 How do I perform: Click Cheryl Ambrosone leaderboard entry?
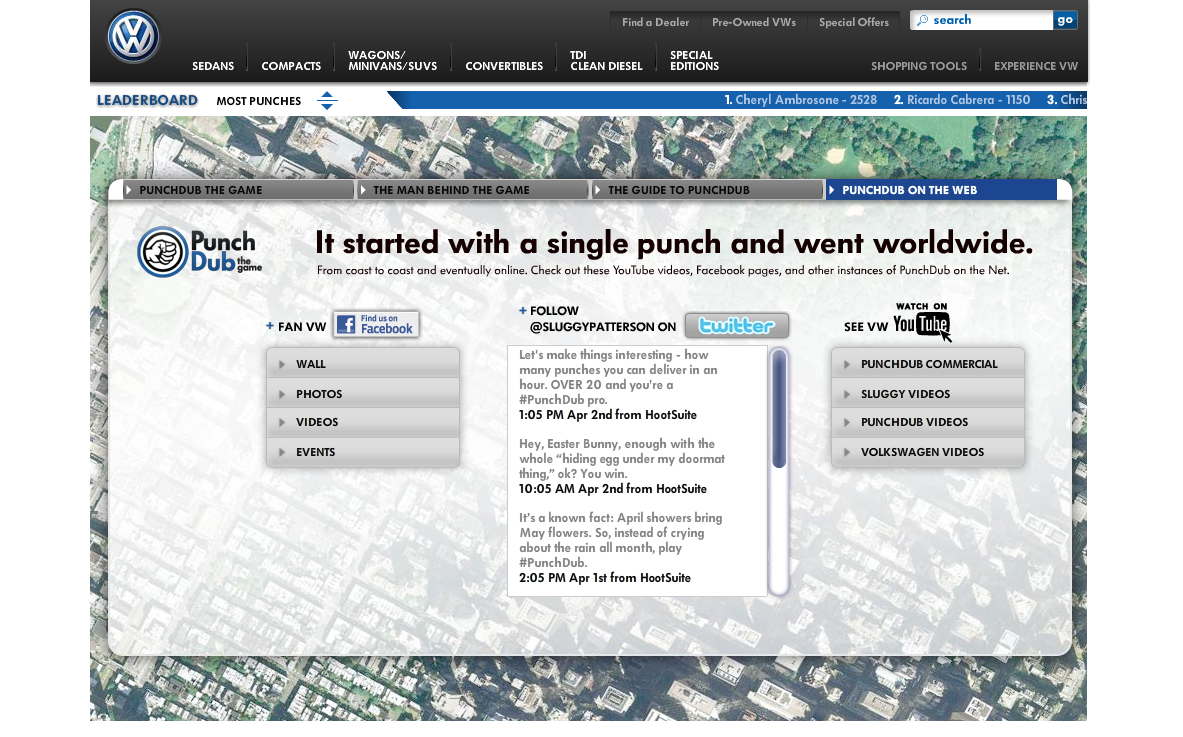click(x=800, y=100)
